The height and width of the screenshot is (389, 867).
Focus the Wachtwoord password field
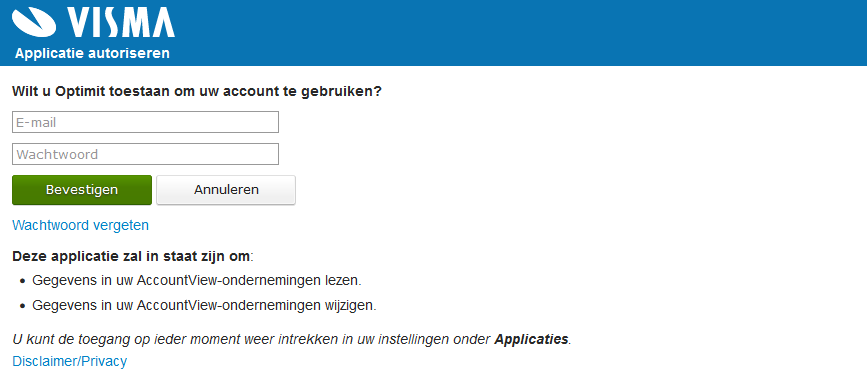(145, 154)
